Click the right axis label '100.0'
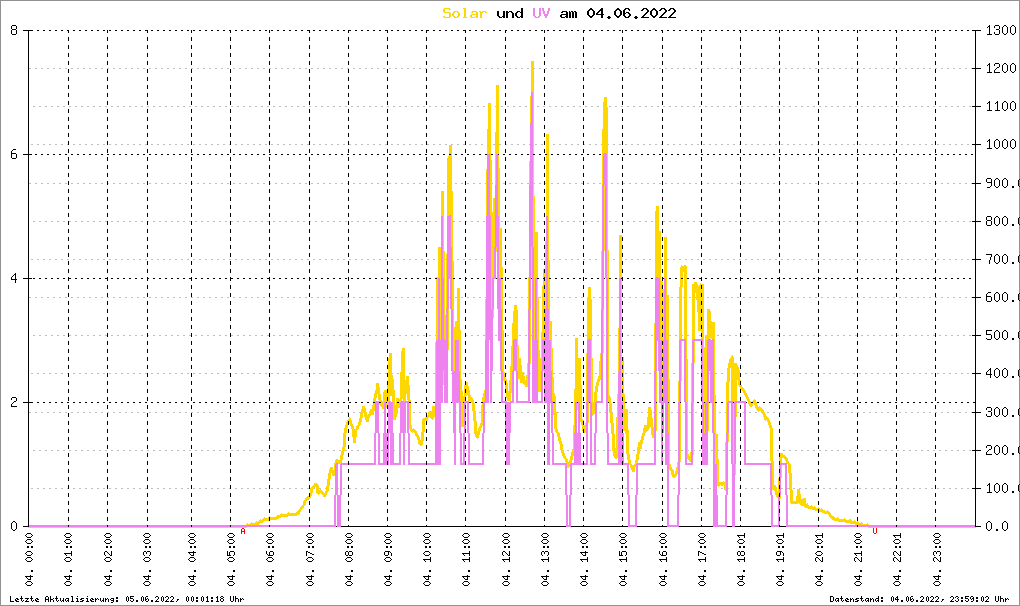The image size is (1020, 606). click(1002, 488)
